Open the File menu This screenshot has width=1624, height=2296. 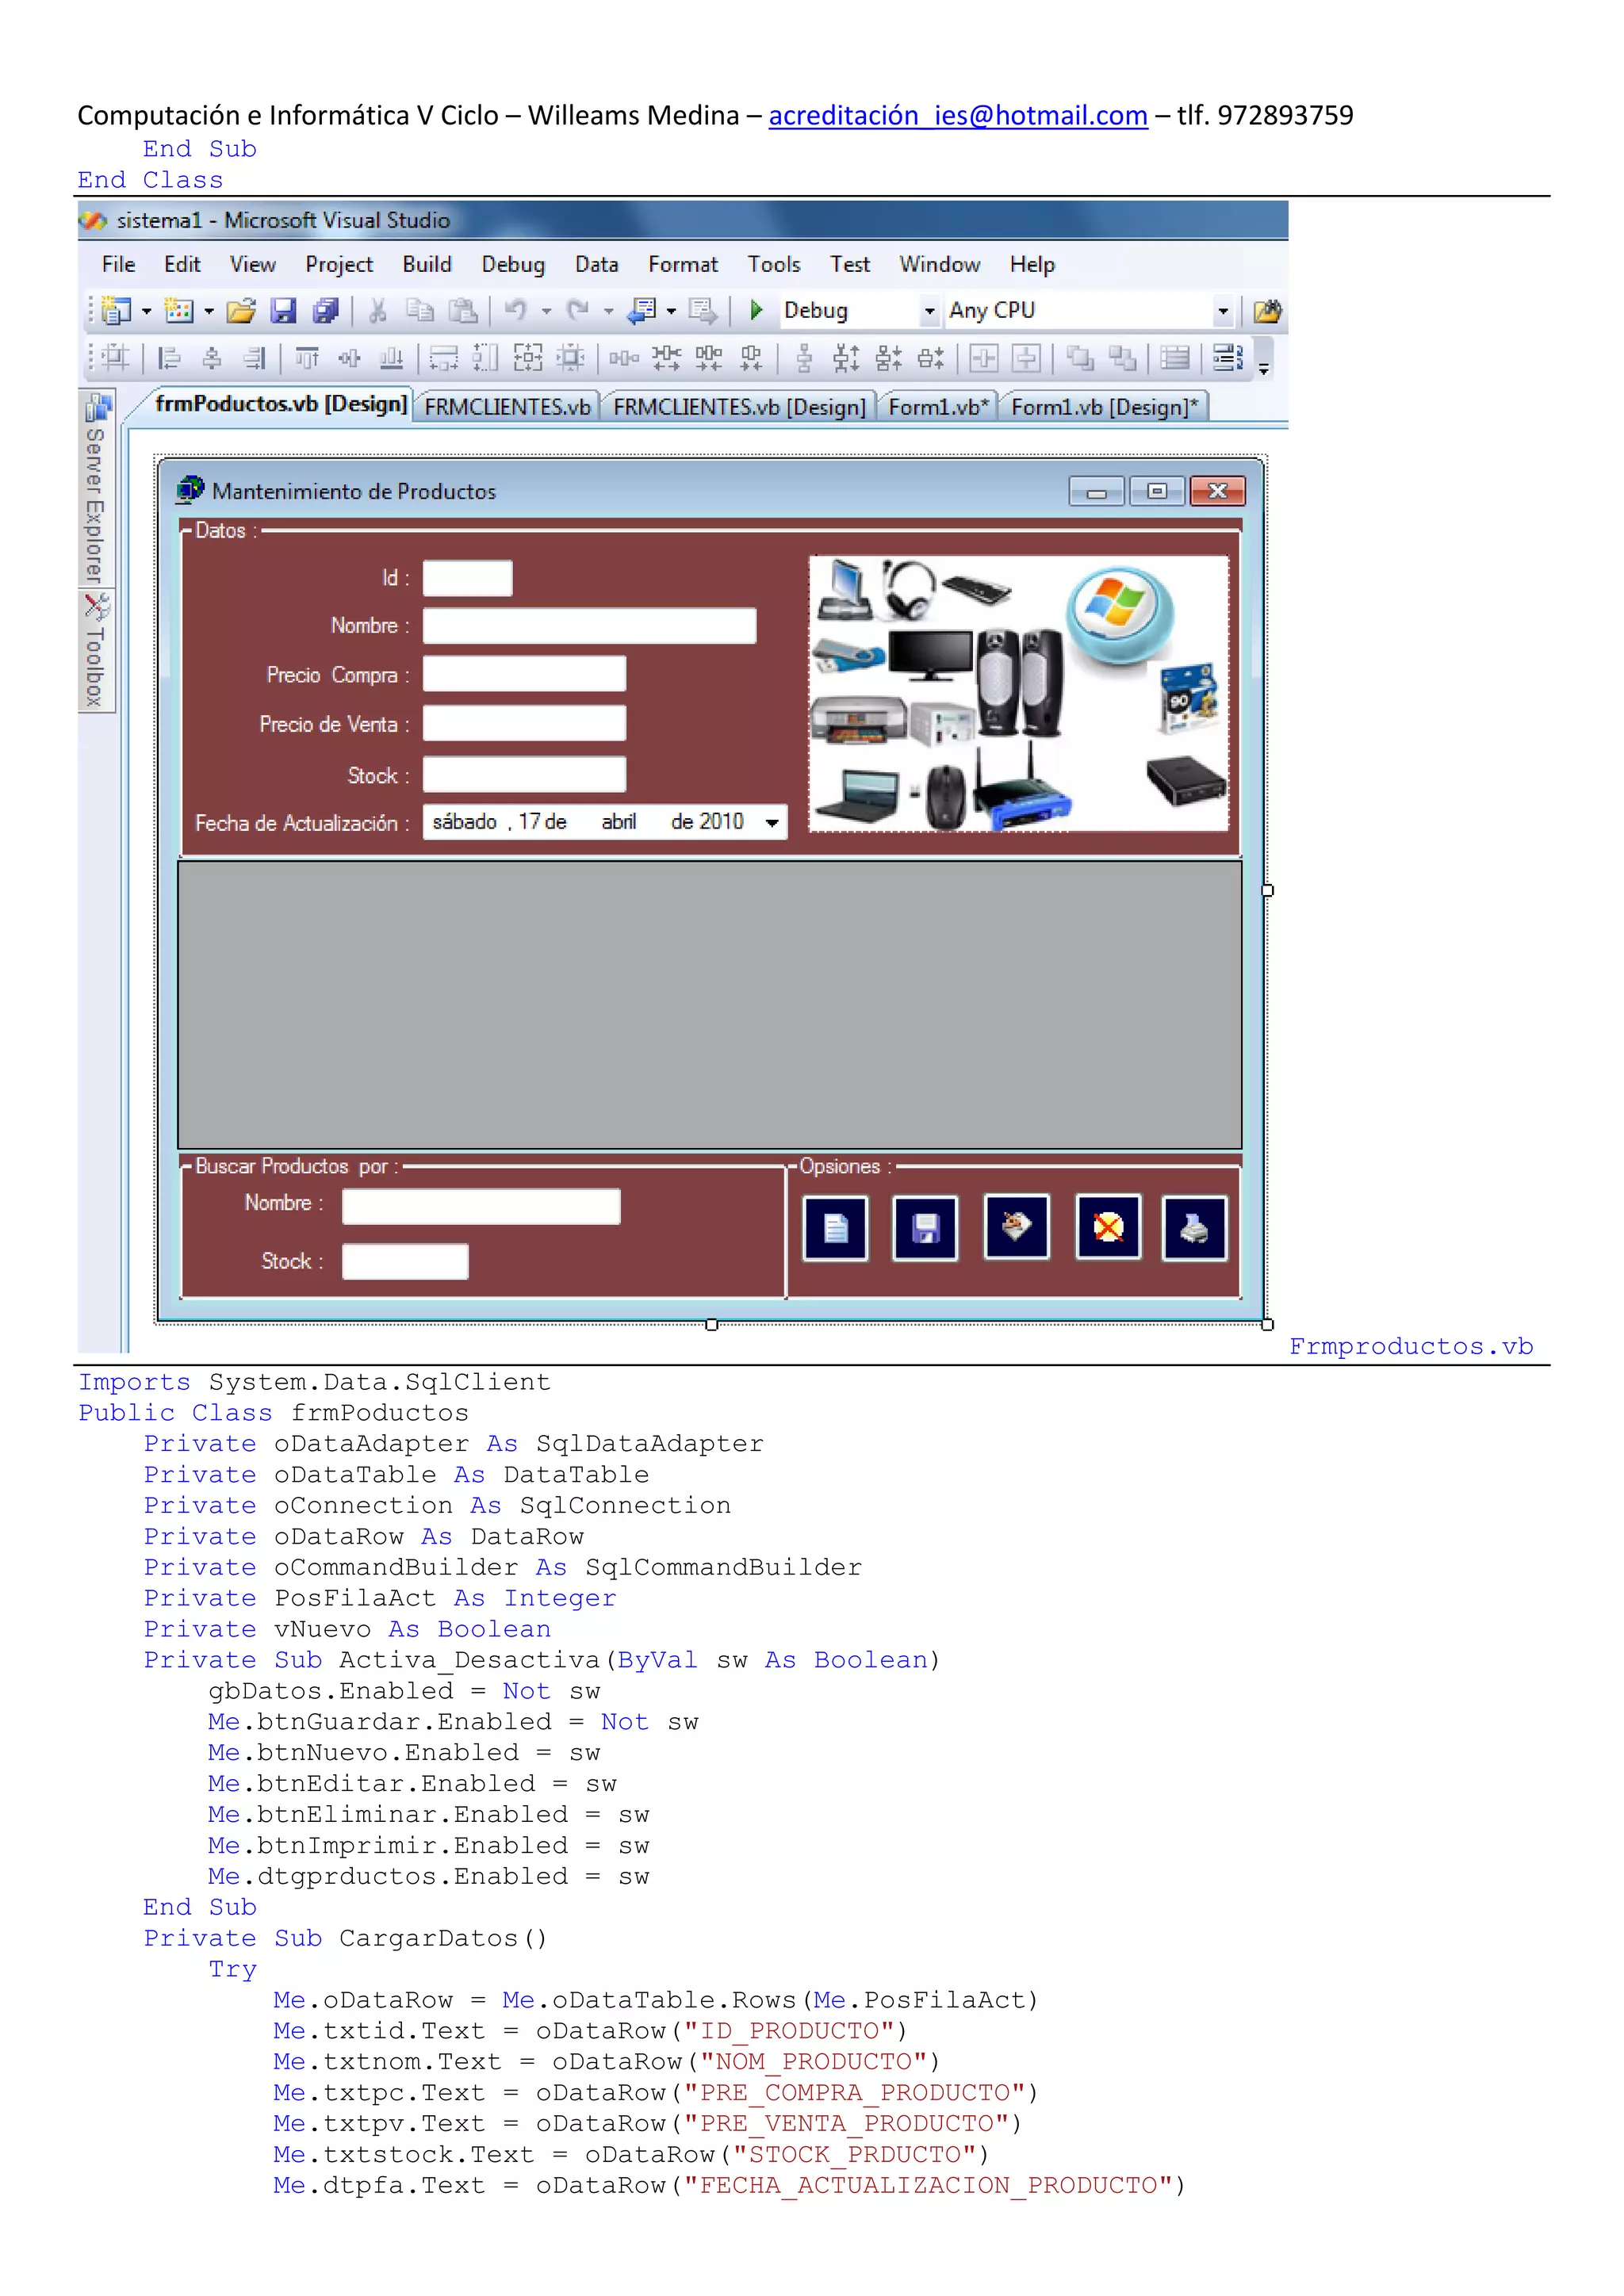pyautogui.click(x=119, y=265)
